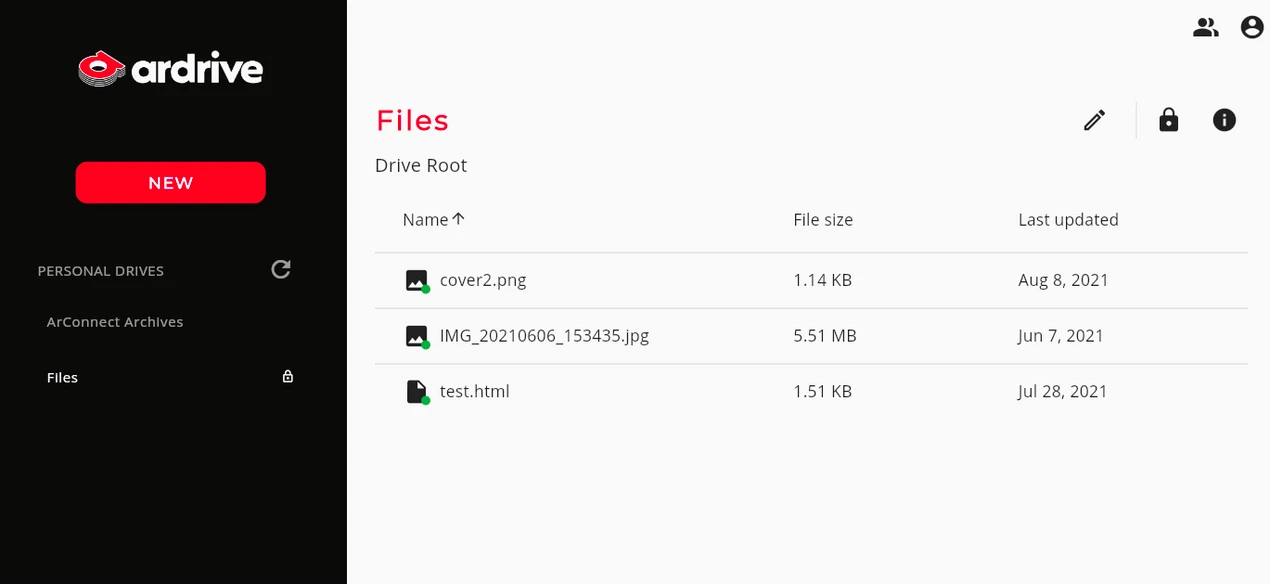Toggle the Name sort arrow
The height and width of the screenshot is (584, 1270).
pyautogui.click(x=459, y=219)
